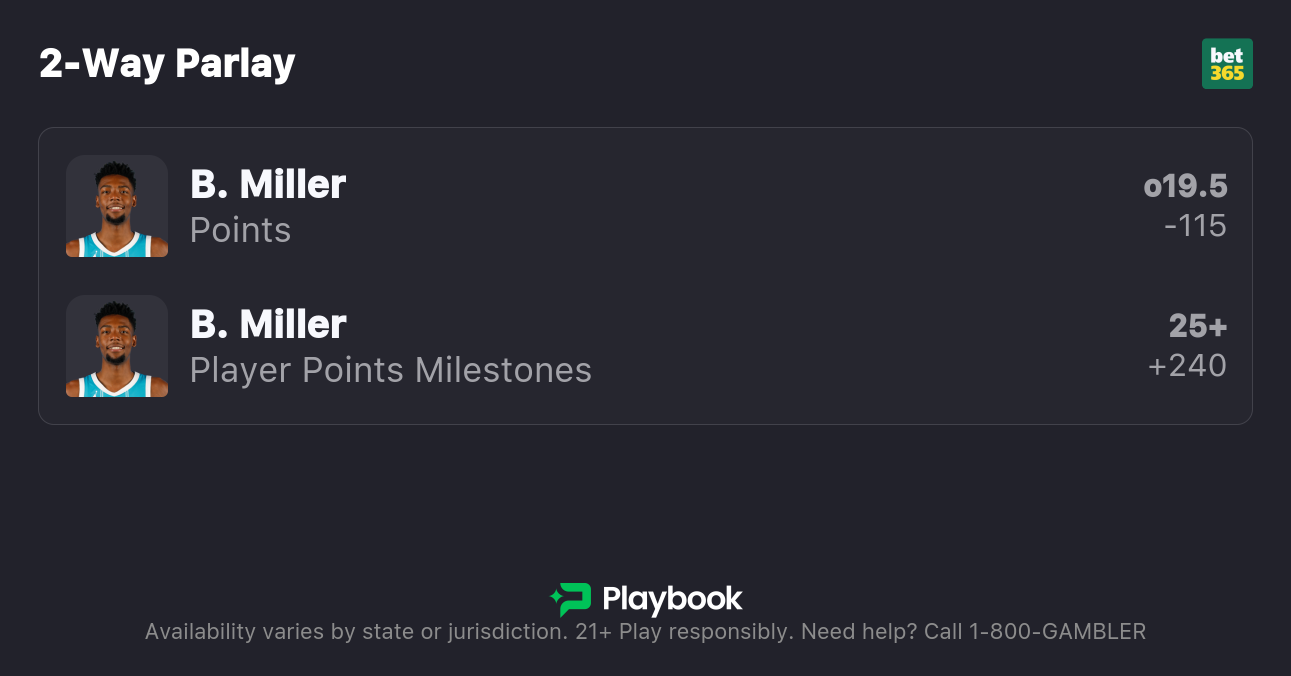Click the Playbook wordmark text
Image resolution: width=1291 pixels, height=676 pixels.
[x=672, y=599]
